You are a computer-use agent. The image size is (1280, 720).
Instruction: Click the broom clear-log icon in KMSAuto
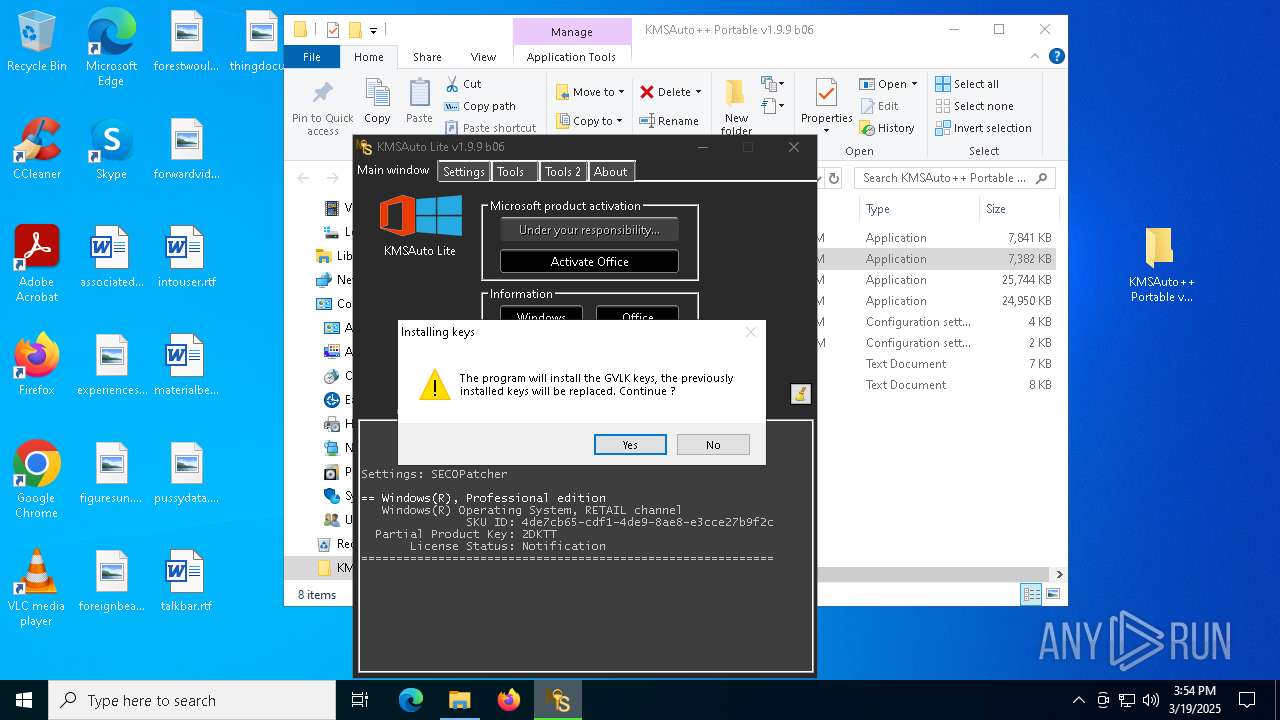[x=799, y=394]
